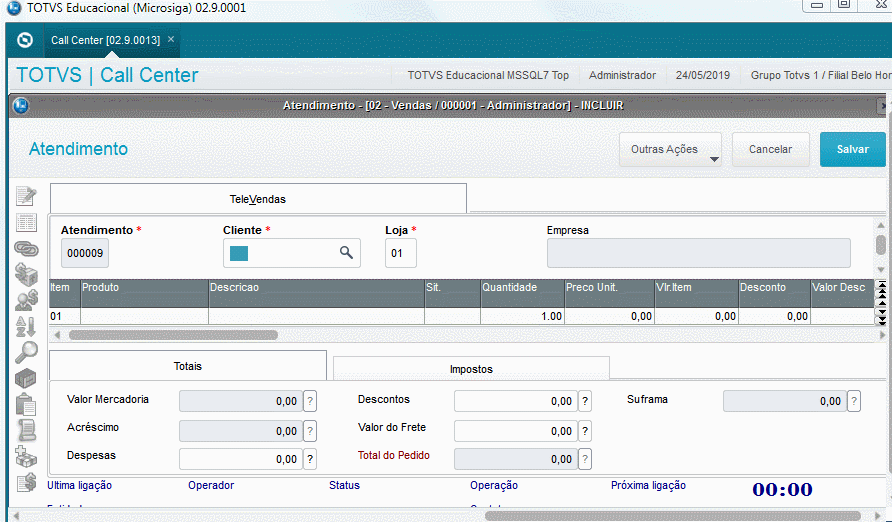The height and width of the screenshot is (522, 892).
Task: Click the Cliente input field
Action: 291,253
